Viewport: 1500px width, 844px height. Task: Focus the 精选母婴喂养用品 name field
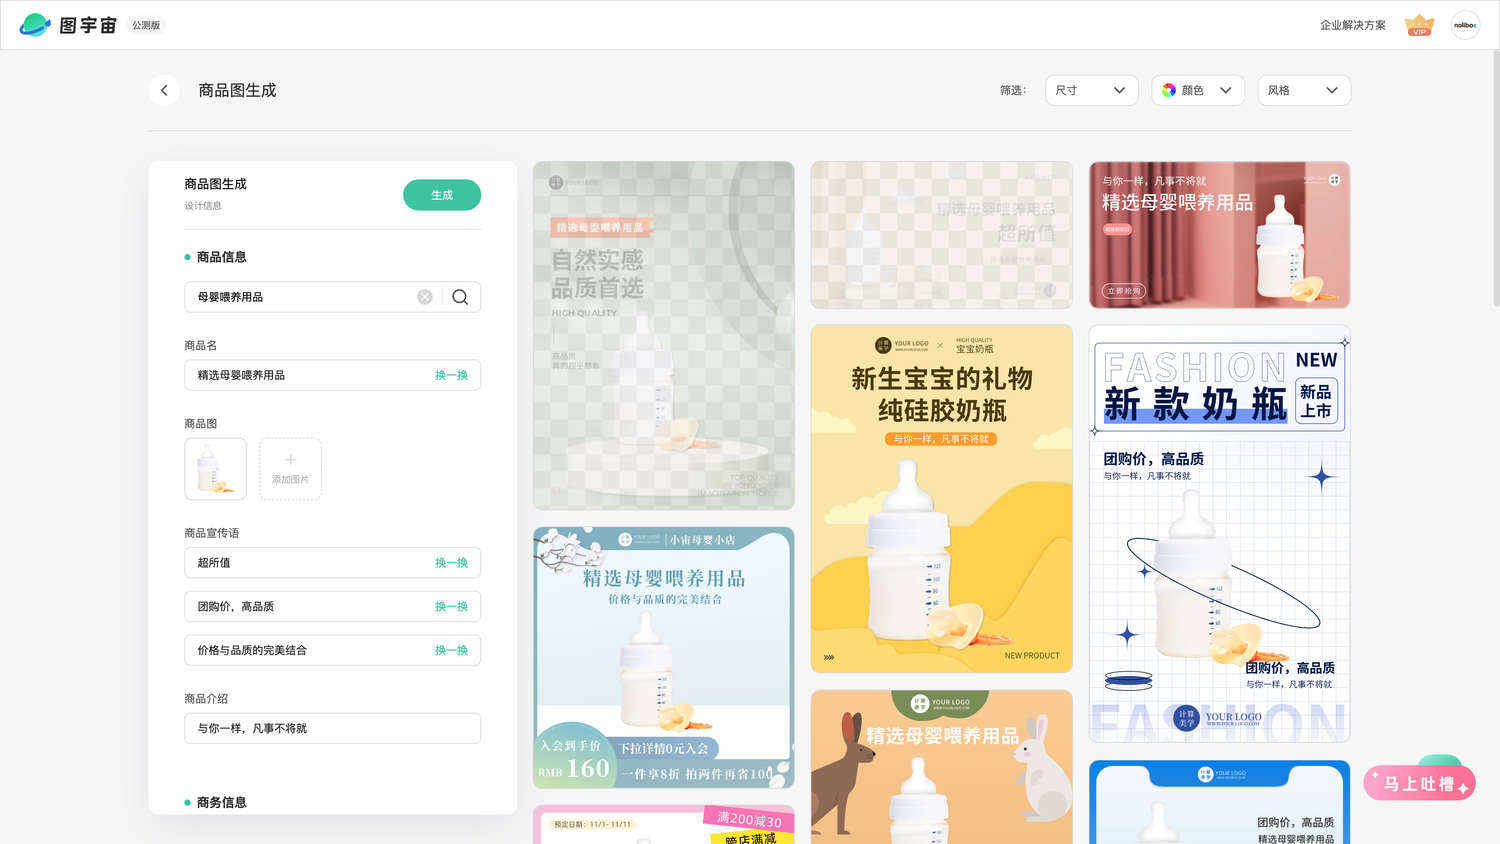point(332,375)
